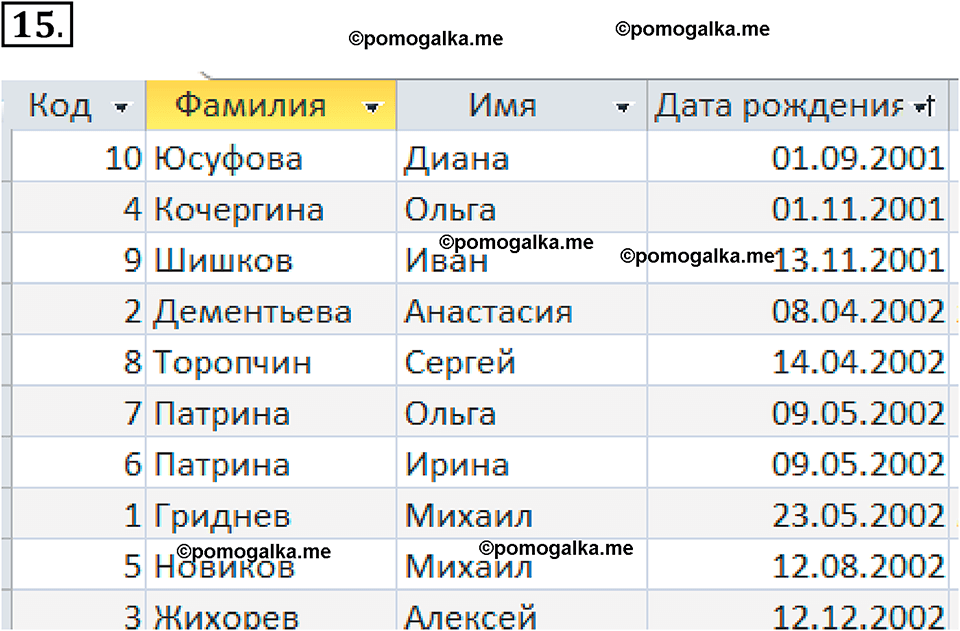Click the code cell 6 in Патрина row

[78, 462]
